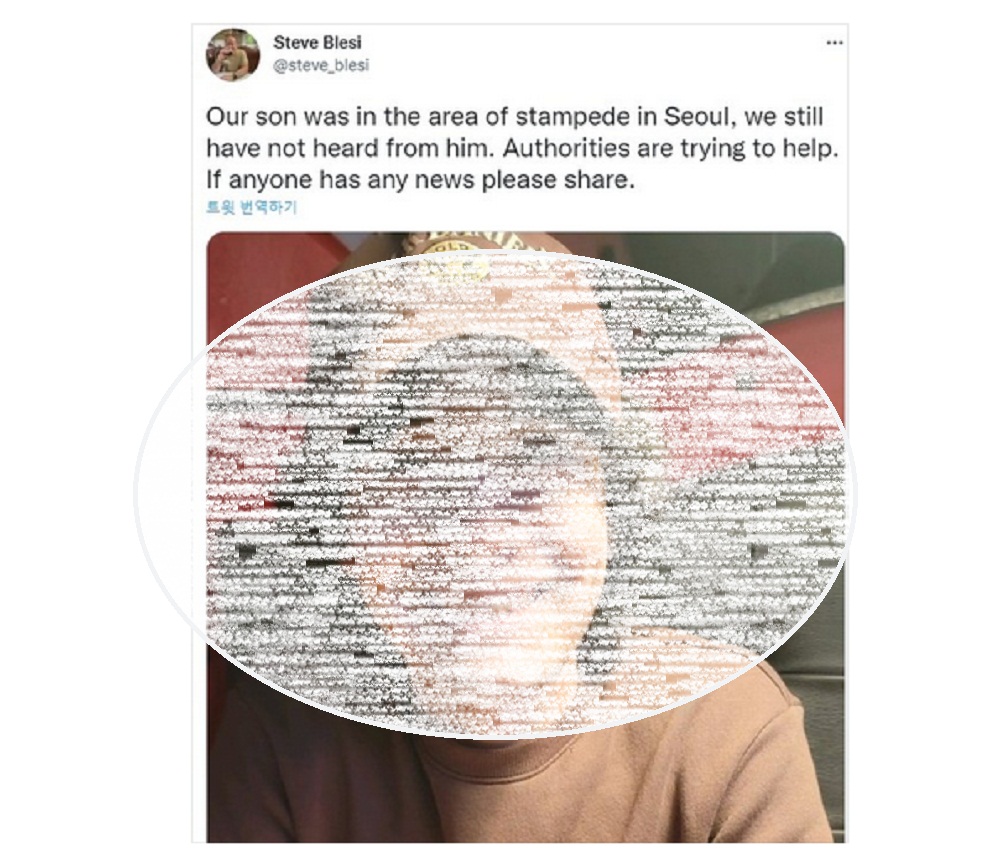Open the three-dot more options menu
The image size is (1000, 855).
pos(834,43)
